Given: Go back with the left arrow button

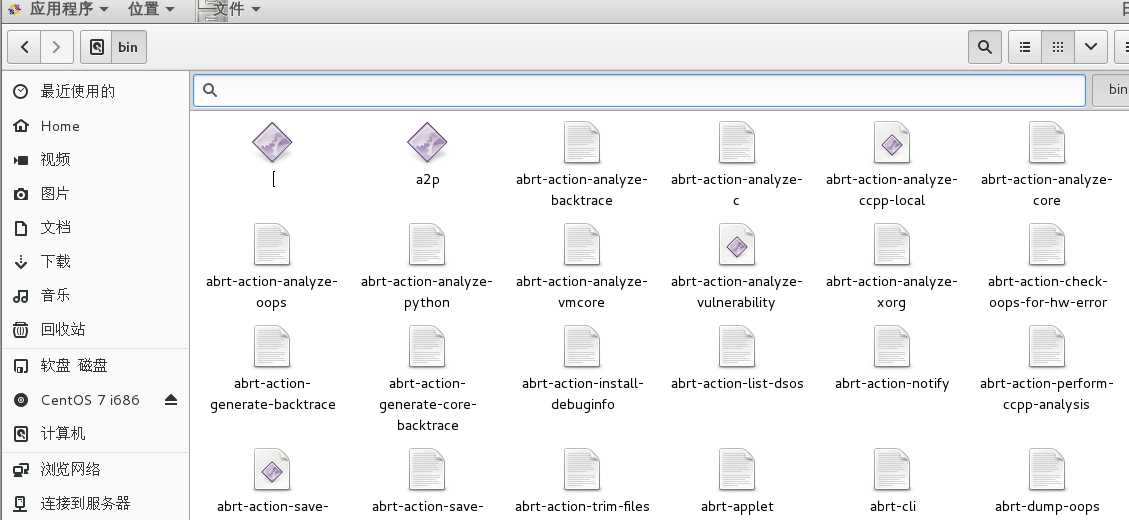Looking at the screenshot, I should (24, 48).
